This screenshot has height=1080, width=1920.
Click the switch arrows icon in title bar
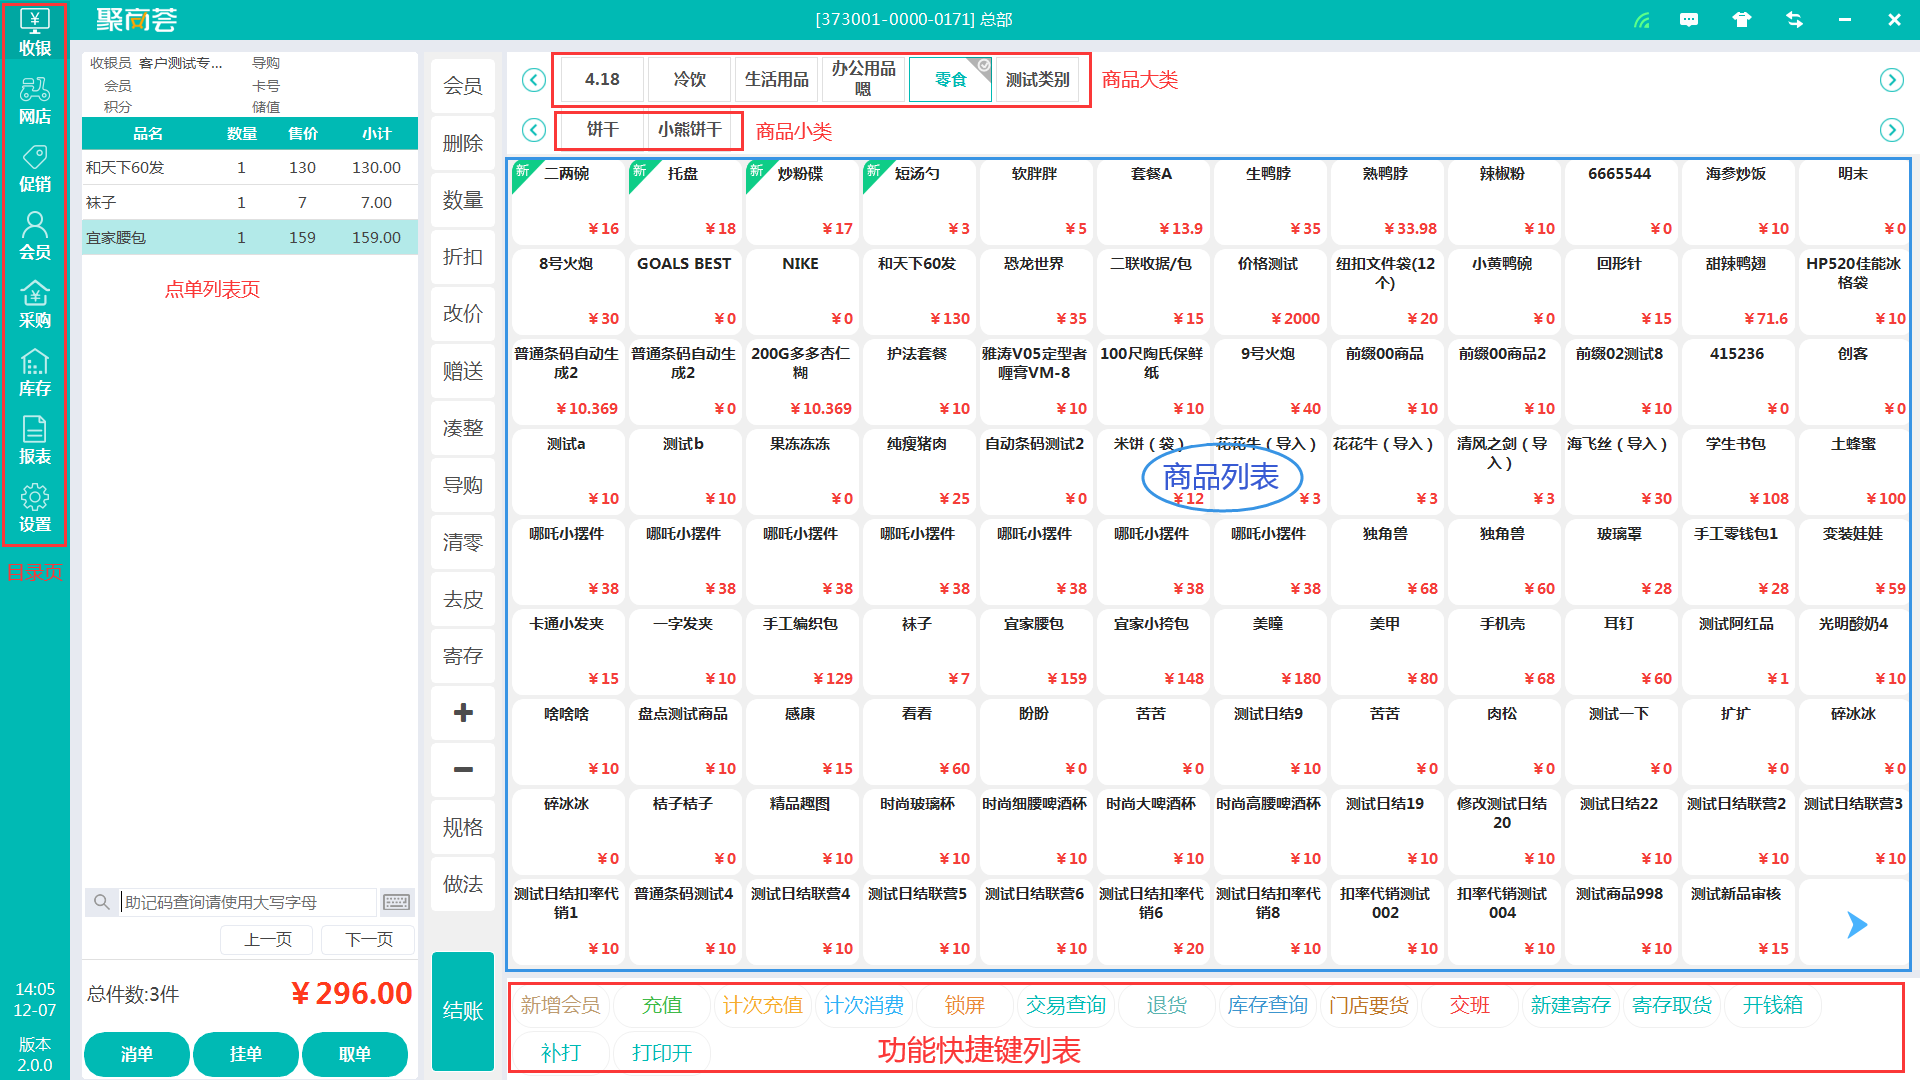click(x=1794, y=20)
